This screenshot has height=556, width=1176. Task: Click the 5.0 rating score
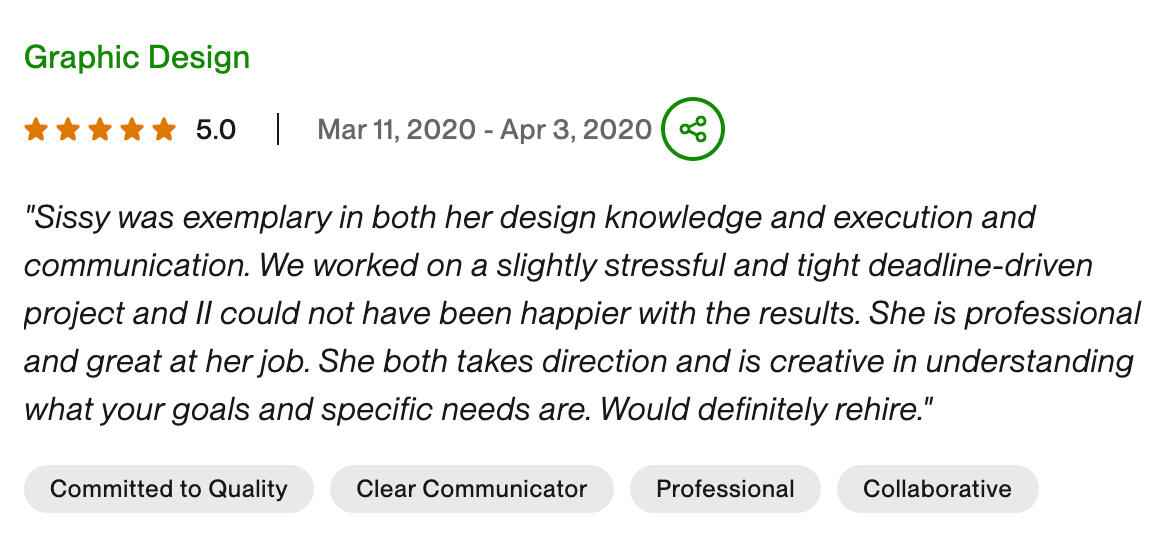tap(215, 130)
